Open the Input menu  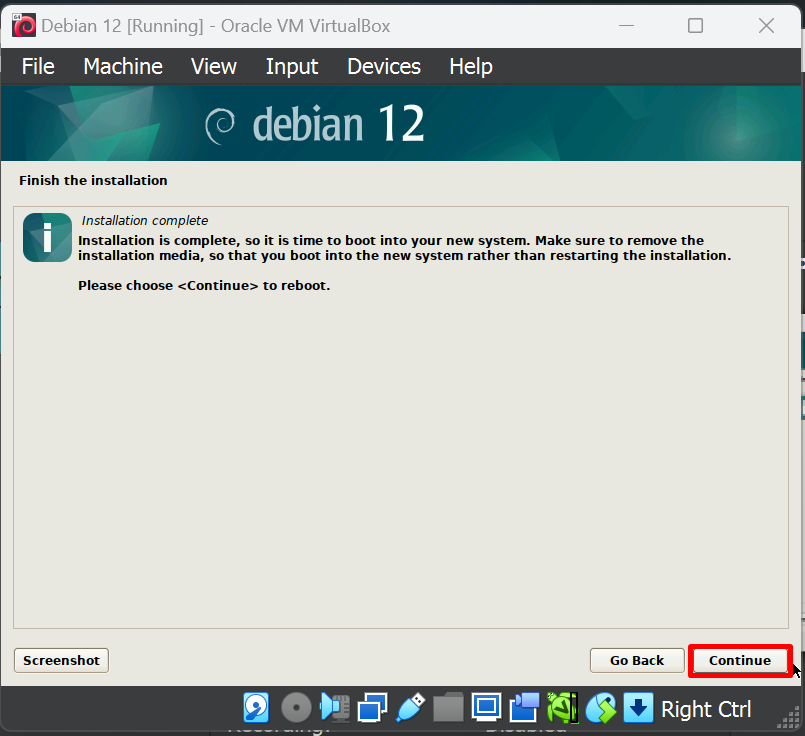(x=292, y=66)
